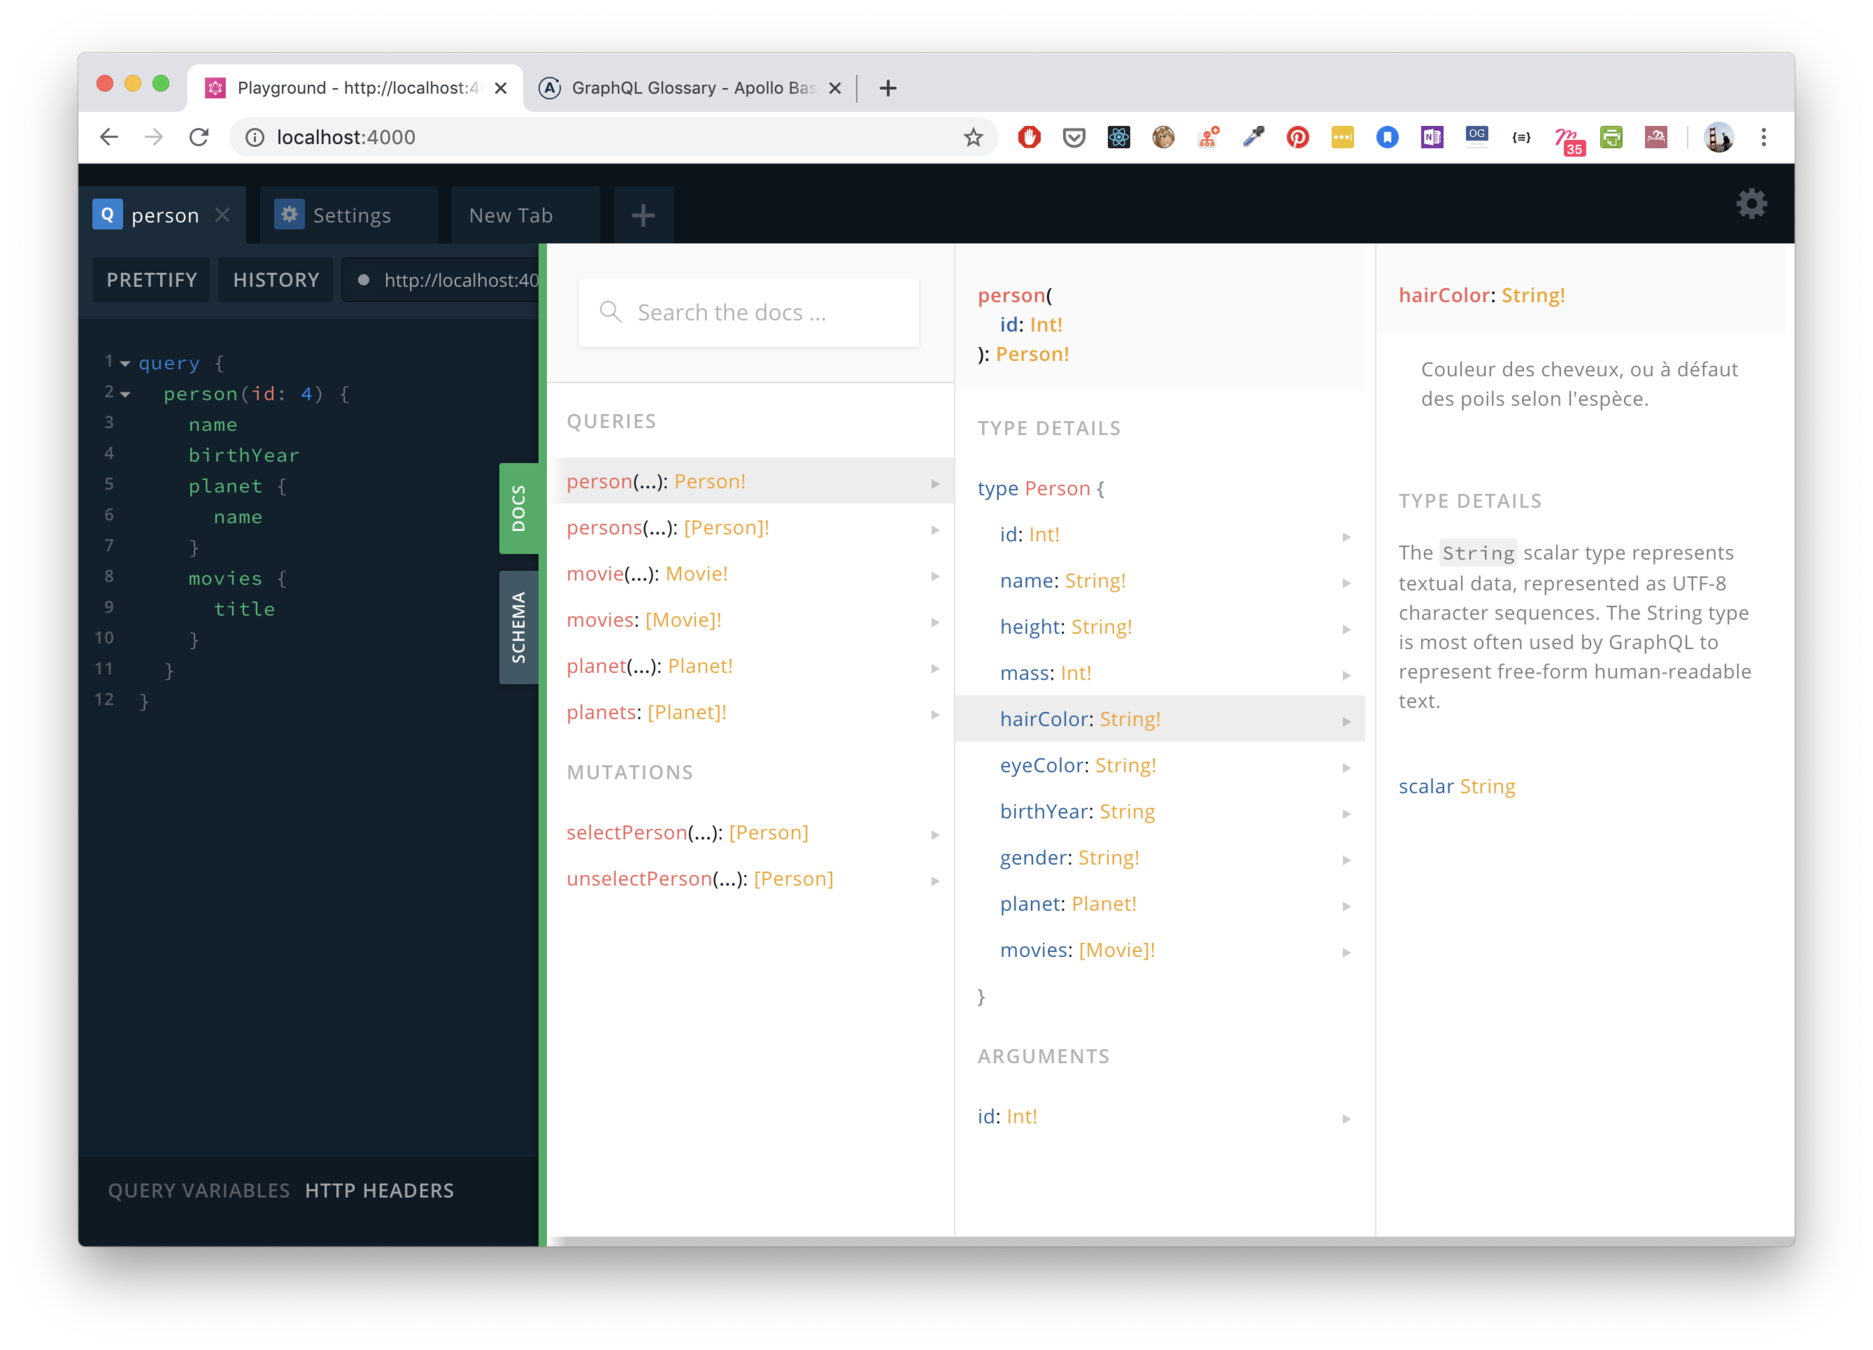This screenshot has height=1350, width=1873.
Task: Go back in browser history
Action: [x=109, y=137]
